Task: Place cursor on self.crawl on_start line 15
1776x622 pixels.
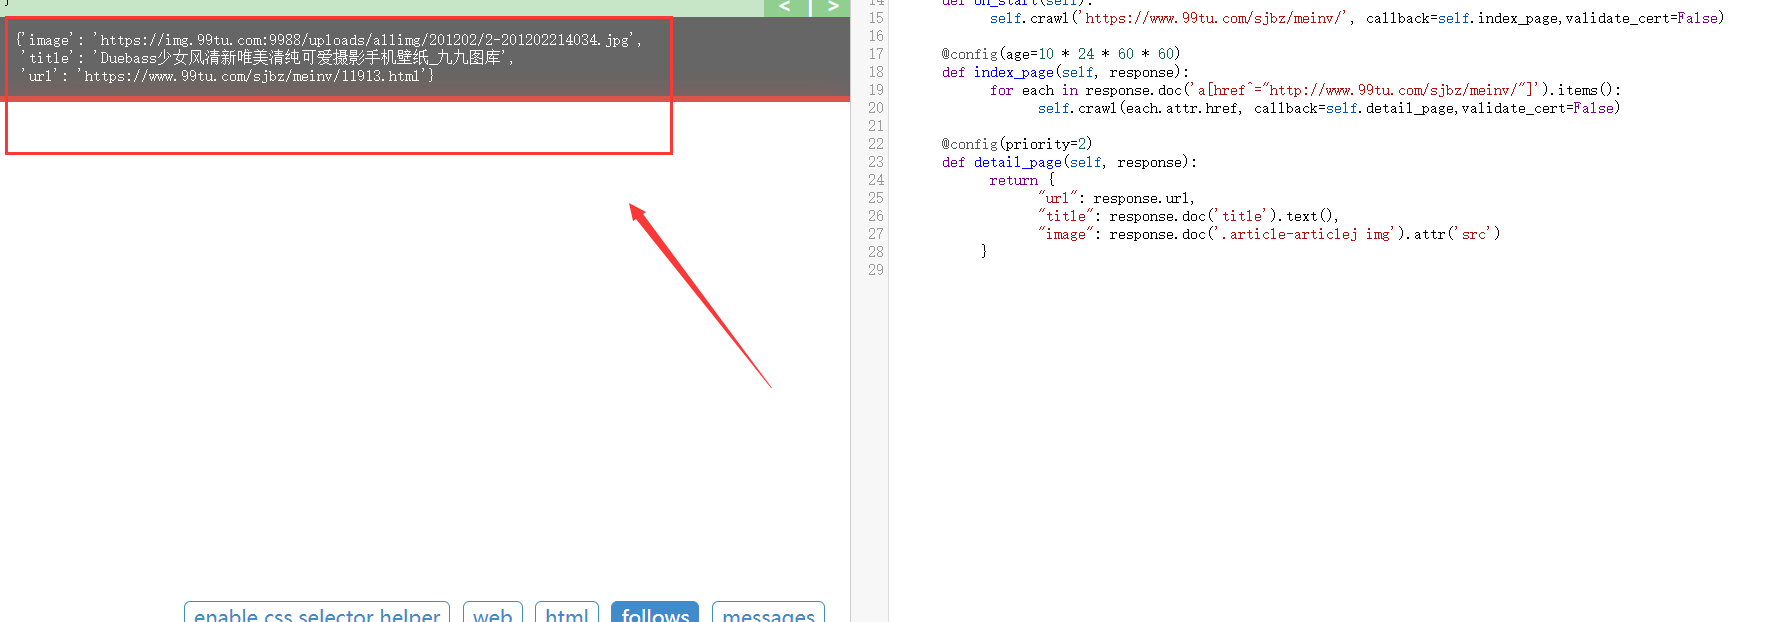Action: 1357,18
